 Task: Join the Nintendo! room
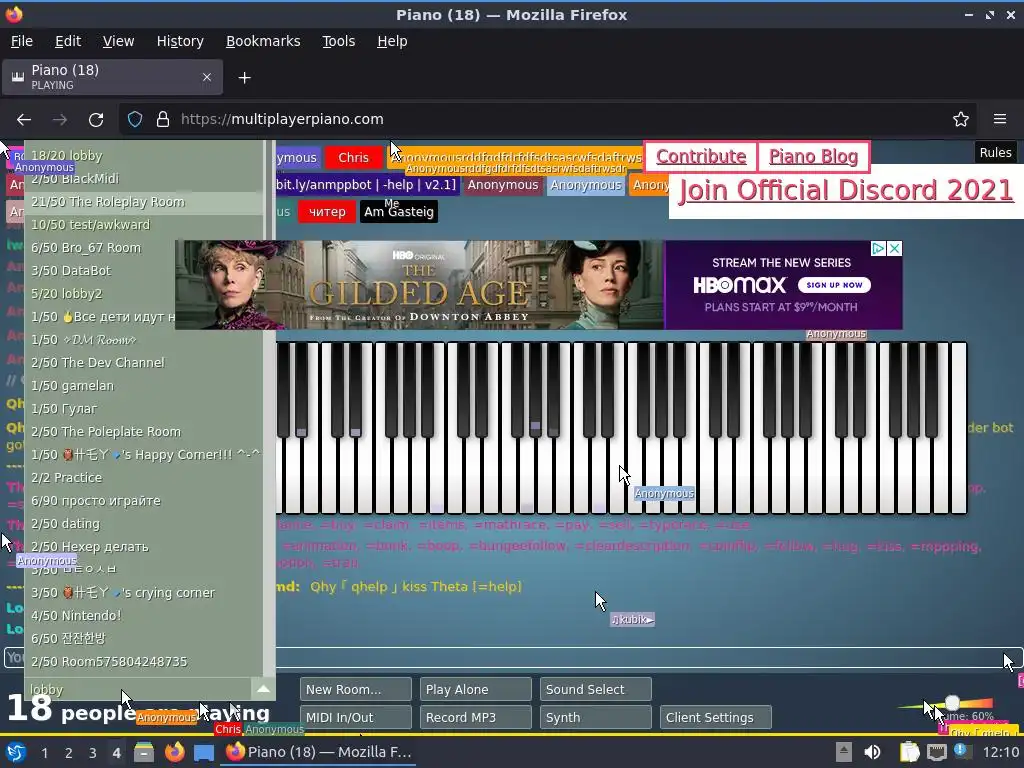coord(144,616)
